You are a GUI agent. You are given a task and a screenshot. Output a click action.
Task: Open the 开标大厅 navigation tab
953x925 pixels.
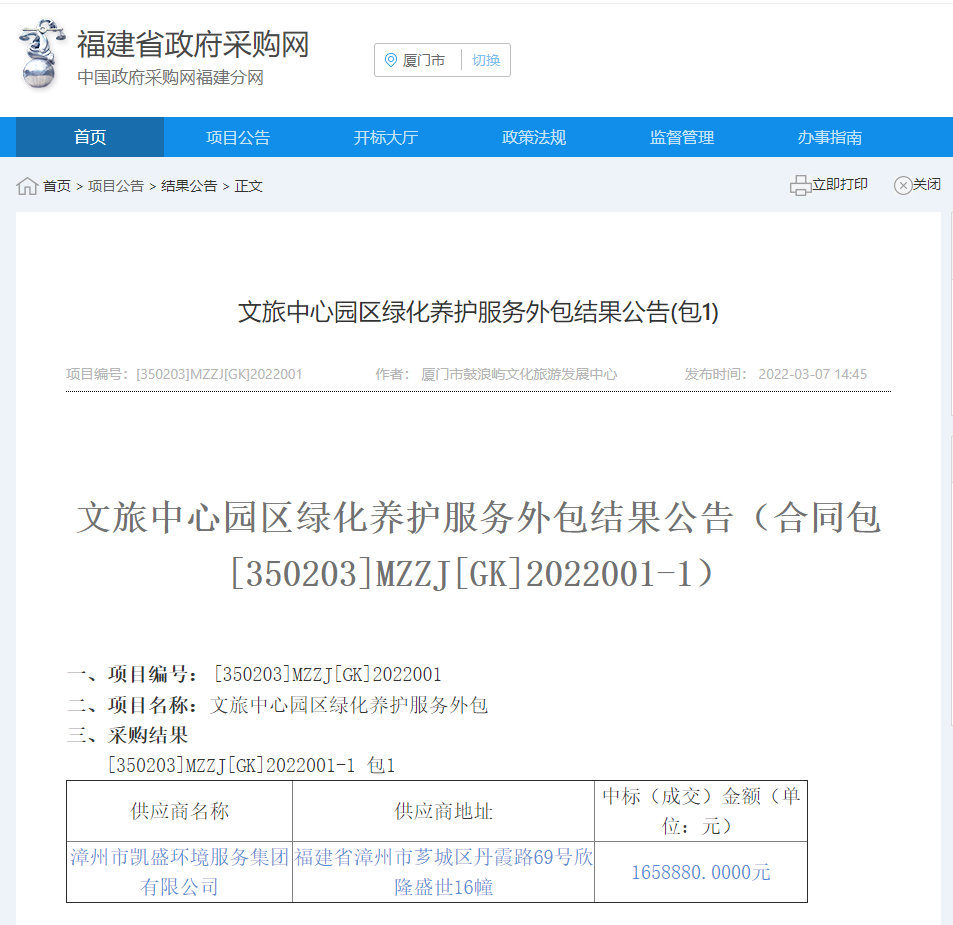click(386, 137)
